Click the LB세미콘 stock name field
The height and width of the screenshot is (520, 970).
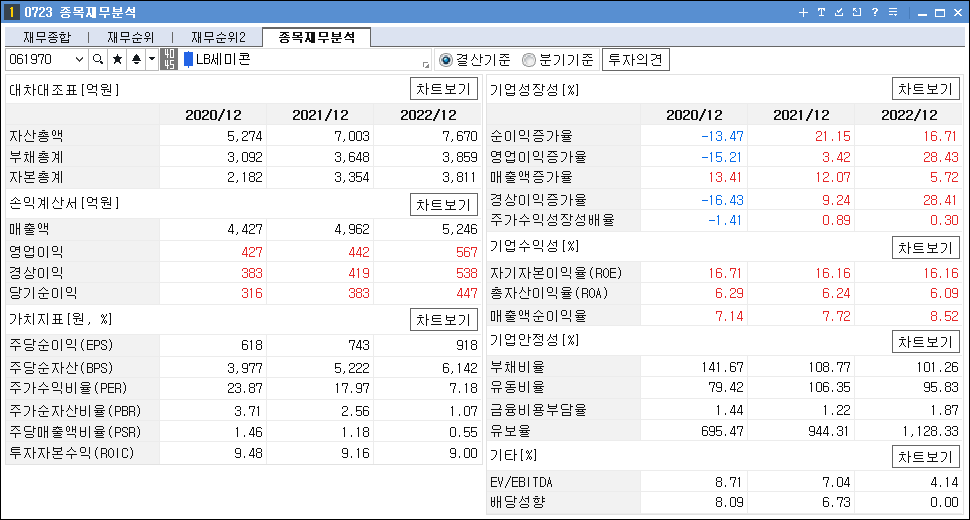click(306, 59)
